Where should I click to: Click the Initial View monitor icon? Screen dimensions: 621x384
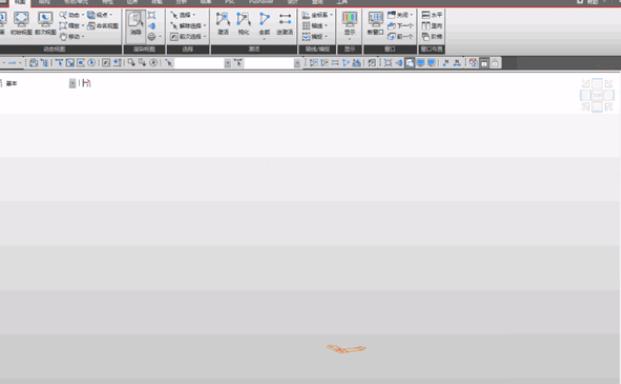tap(21, 23)
